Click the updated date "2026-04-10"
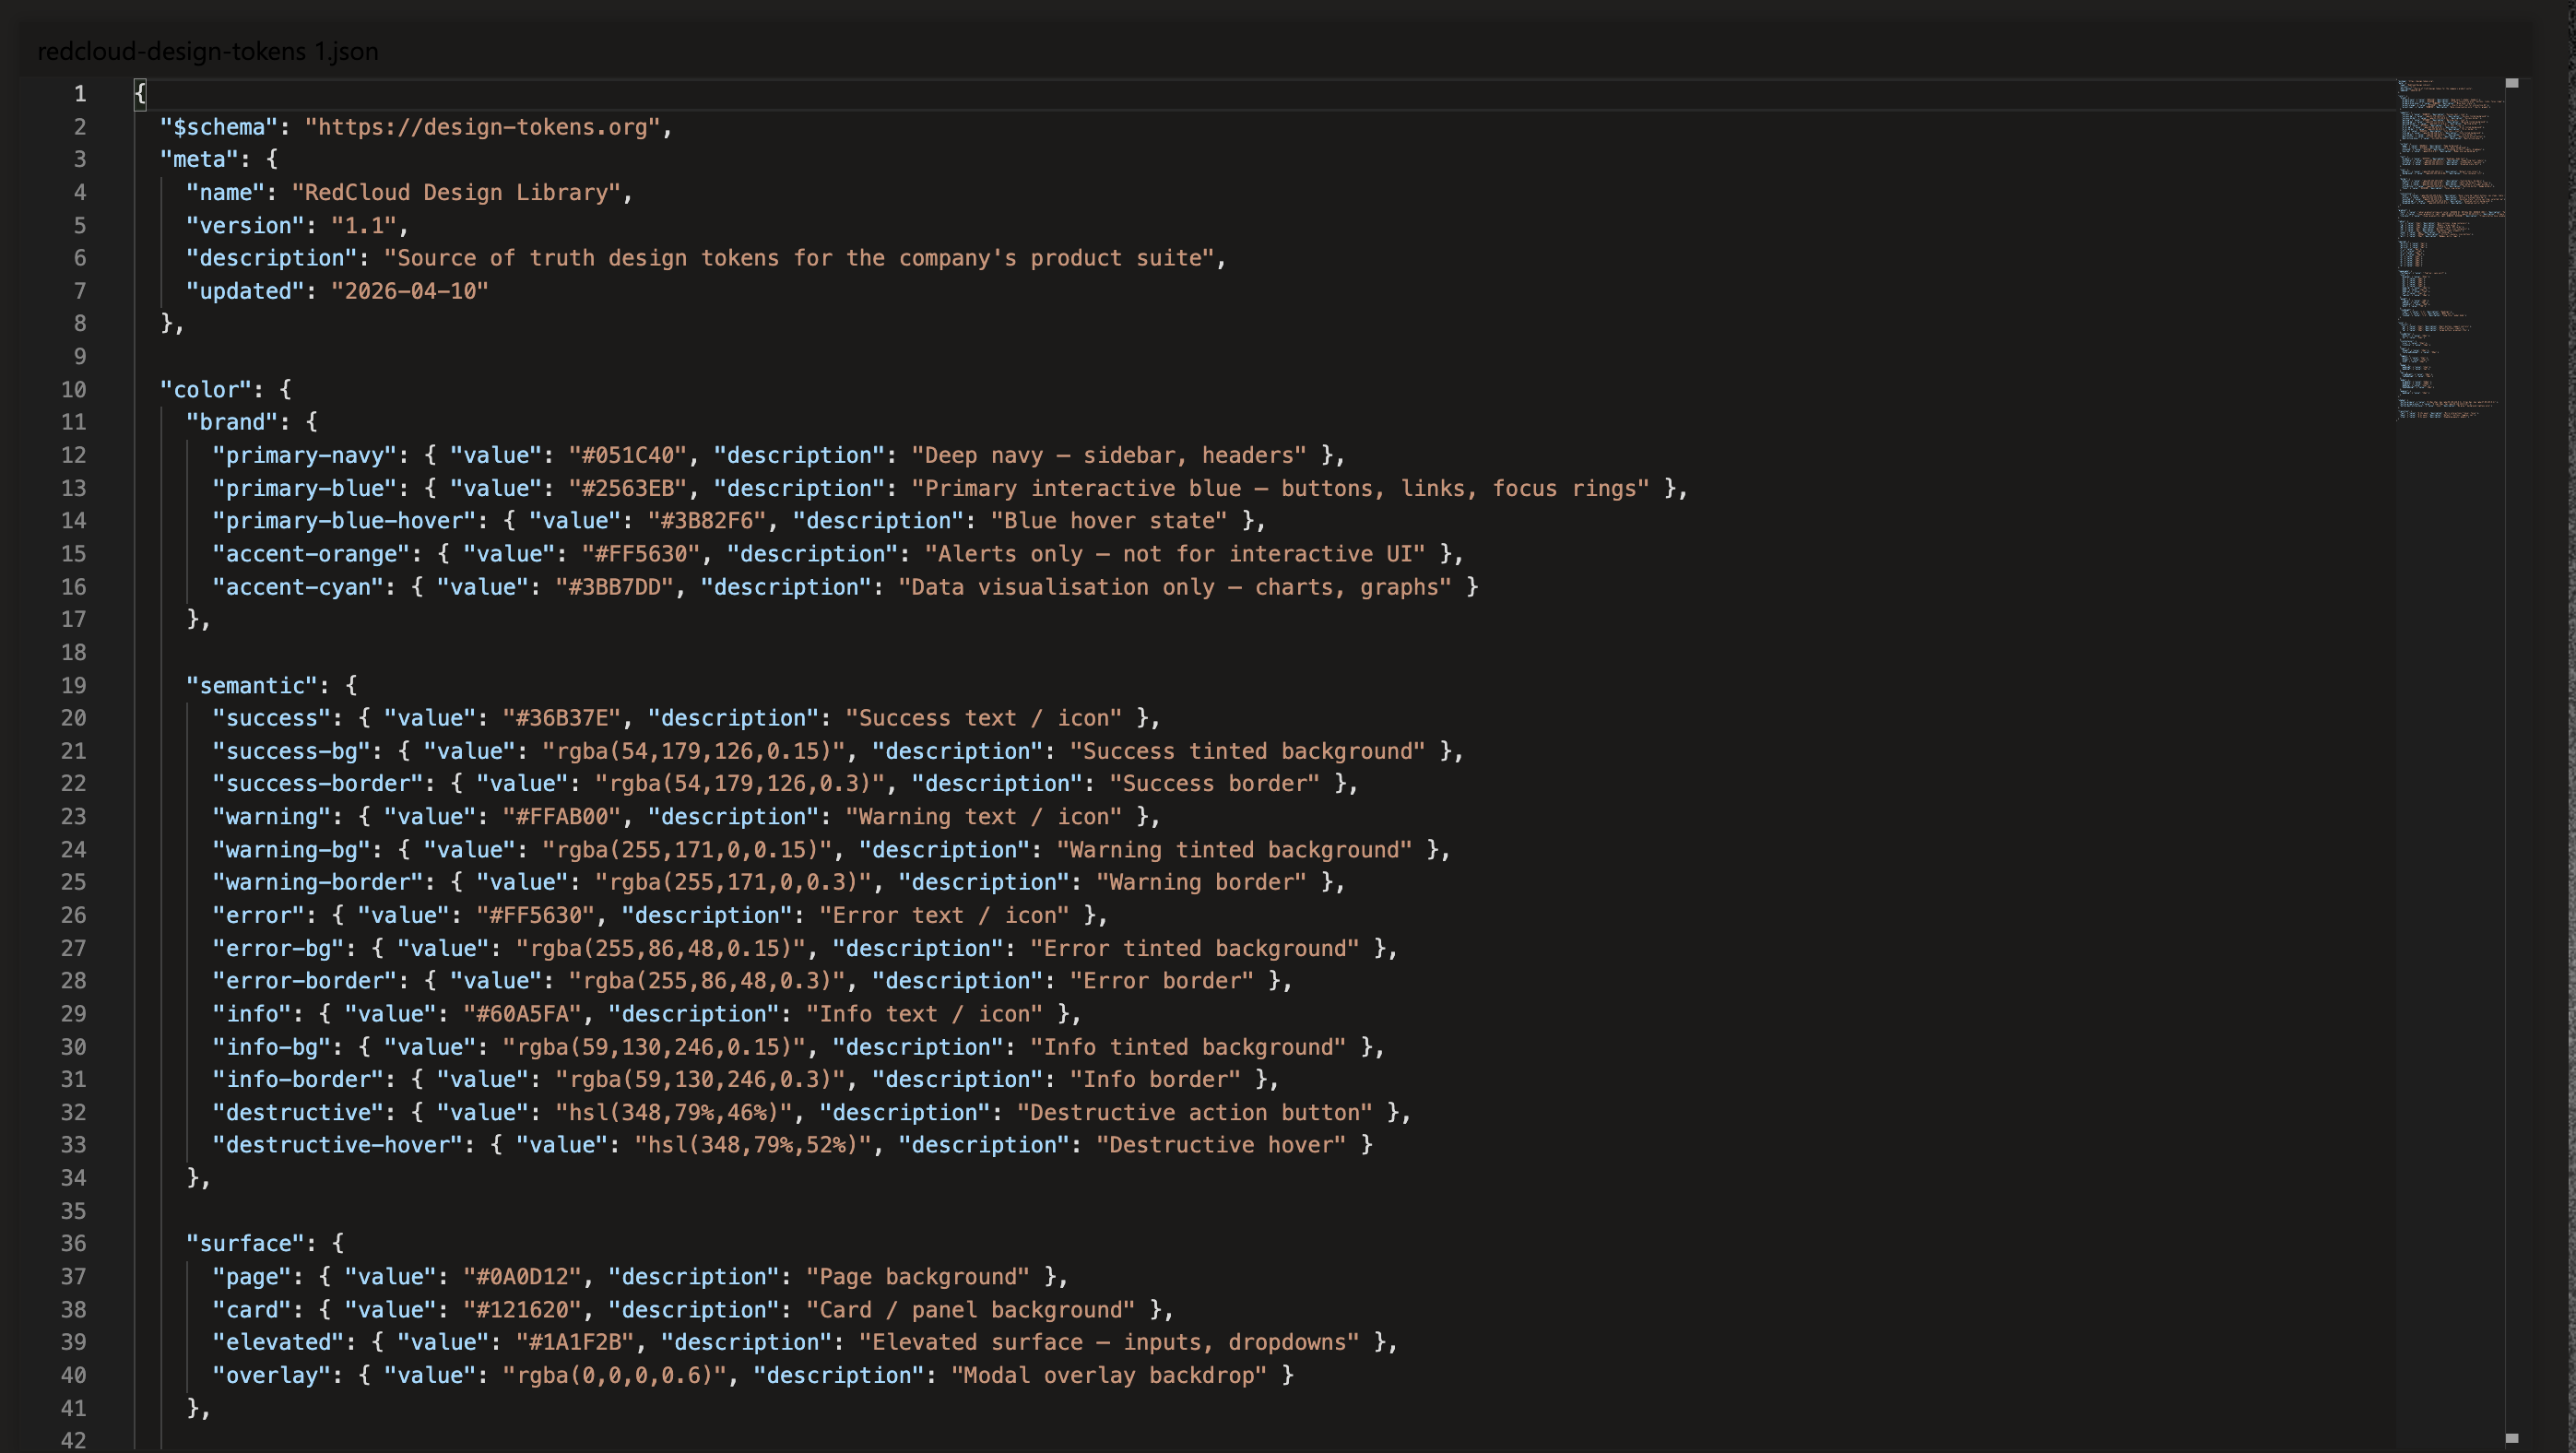Screen dimensions: 2576x1453 [x=410, y=291]
